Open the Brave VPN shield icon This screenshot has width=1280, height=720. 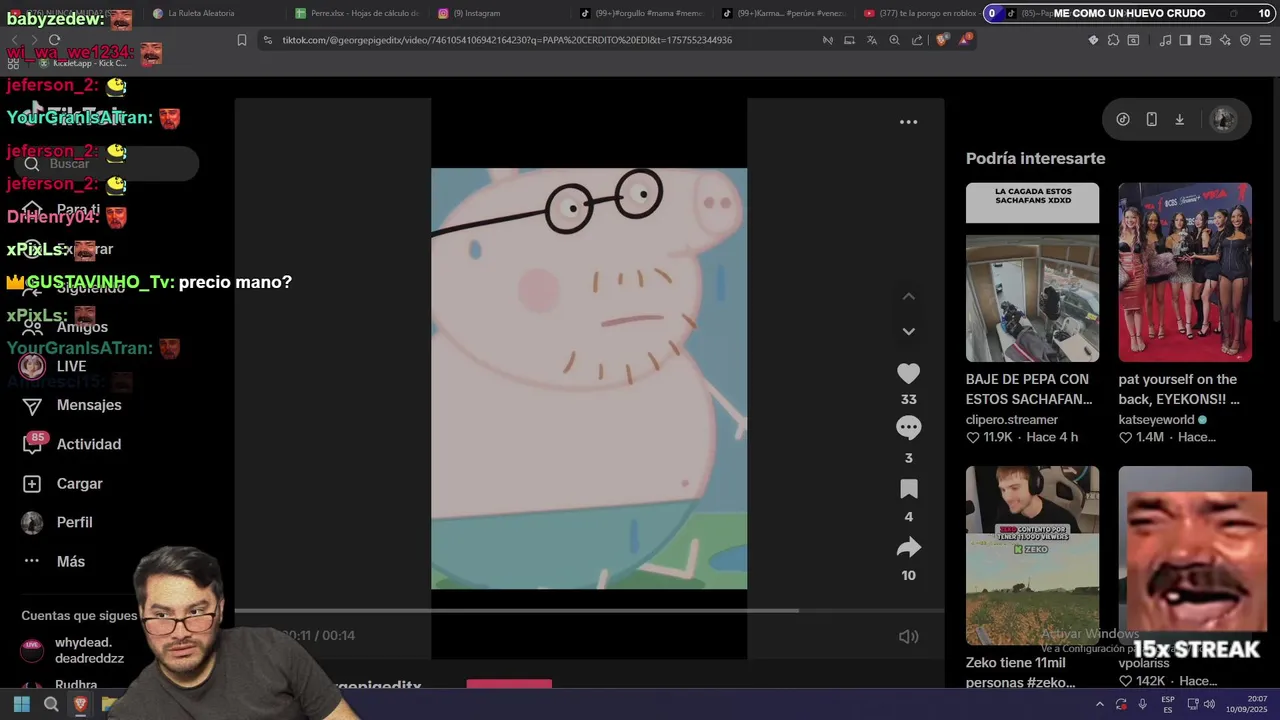(x=1245, y=40)
